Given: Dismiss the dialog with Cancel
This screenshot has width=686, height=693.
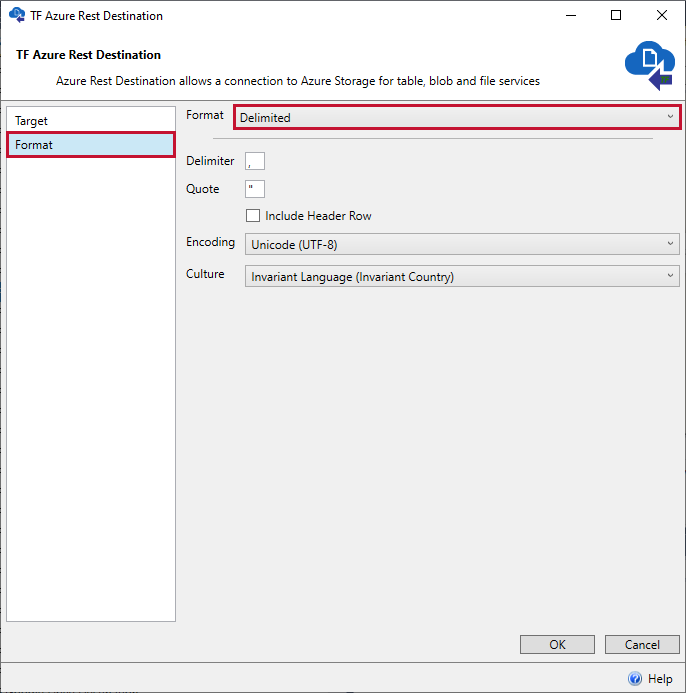Looking at the screenshot, I should (642, 644).
